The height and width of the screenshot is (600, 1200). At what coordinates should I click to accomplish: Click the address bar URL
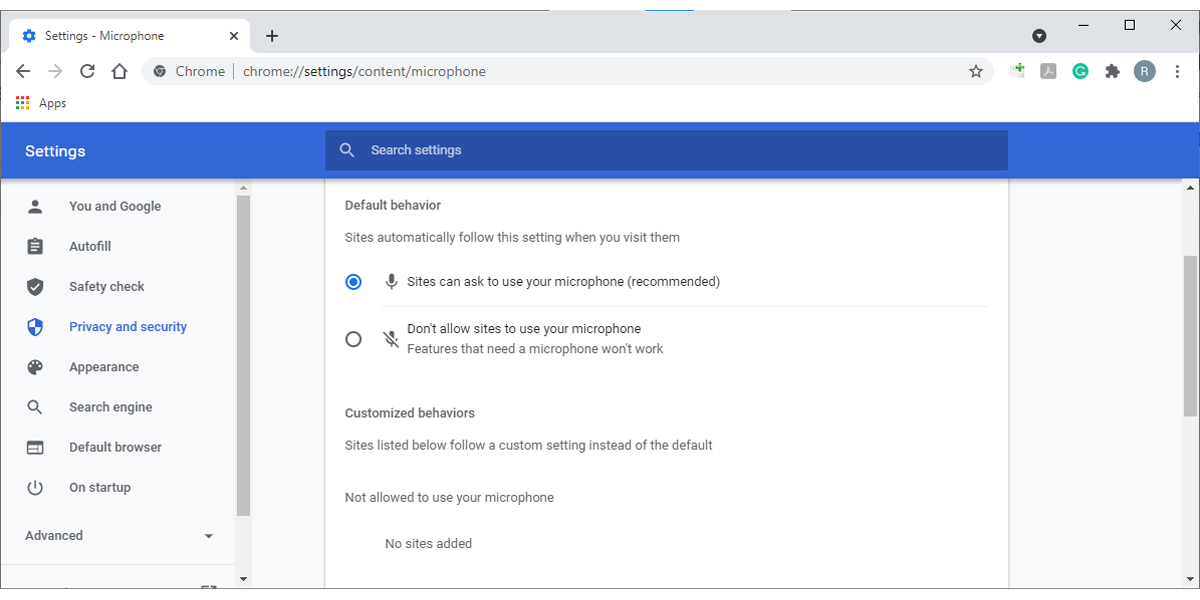pyautogui.click(x=365, y=71)
